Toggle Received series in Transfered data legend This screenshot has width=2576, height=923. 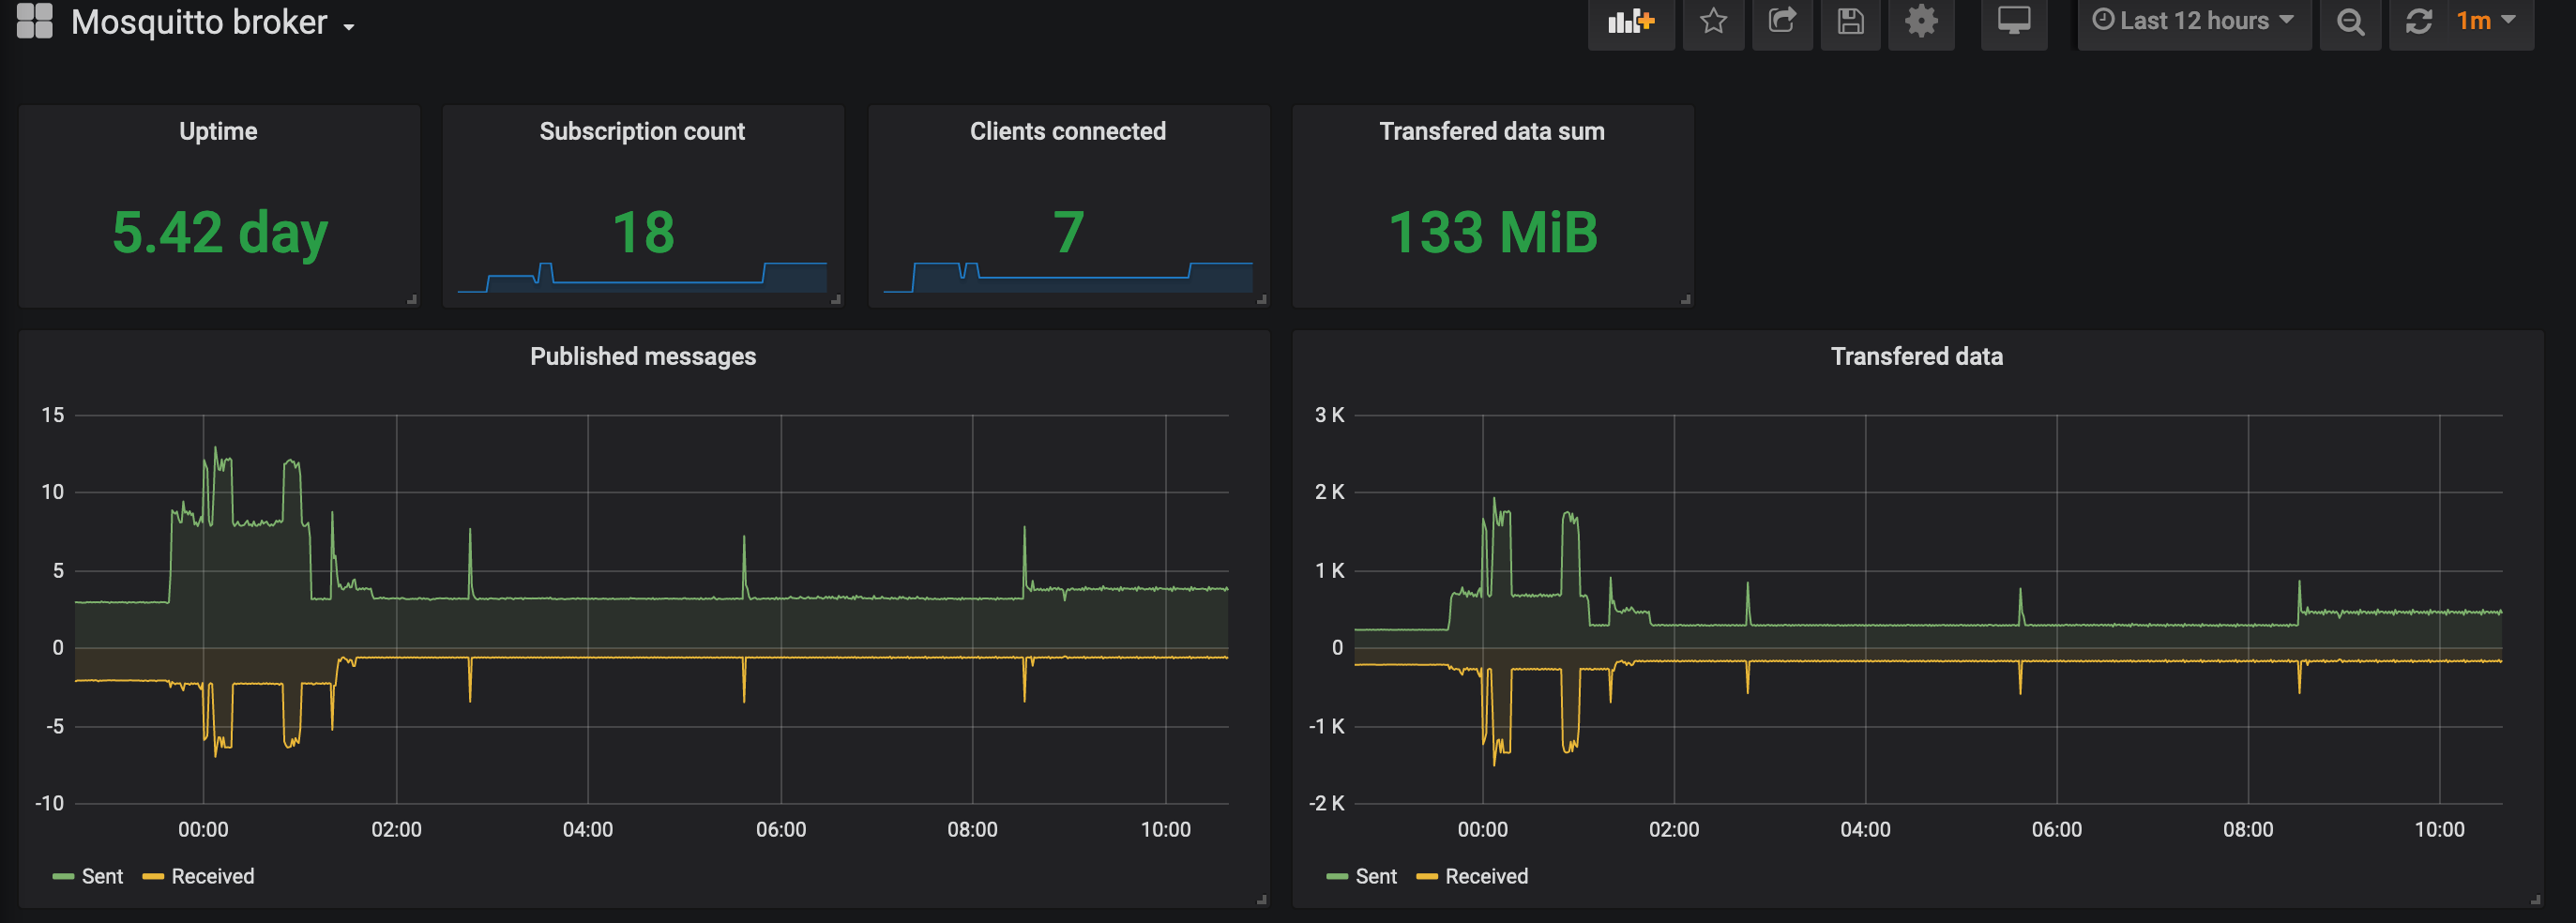[1487, 876]
